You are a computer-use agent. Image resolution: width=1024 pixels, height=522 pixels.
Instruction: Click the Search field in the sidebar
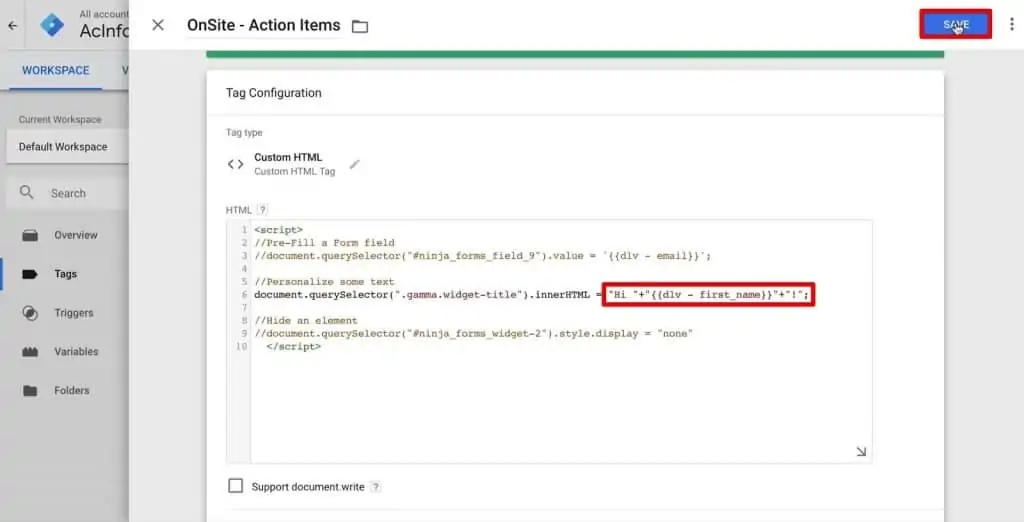[68, 193]
